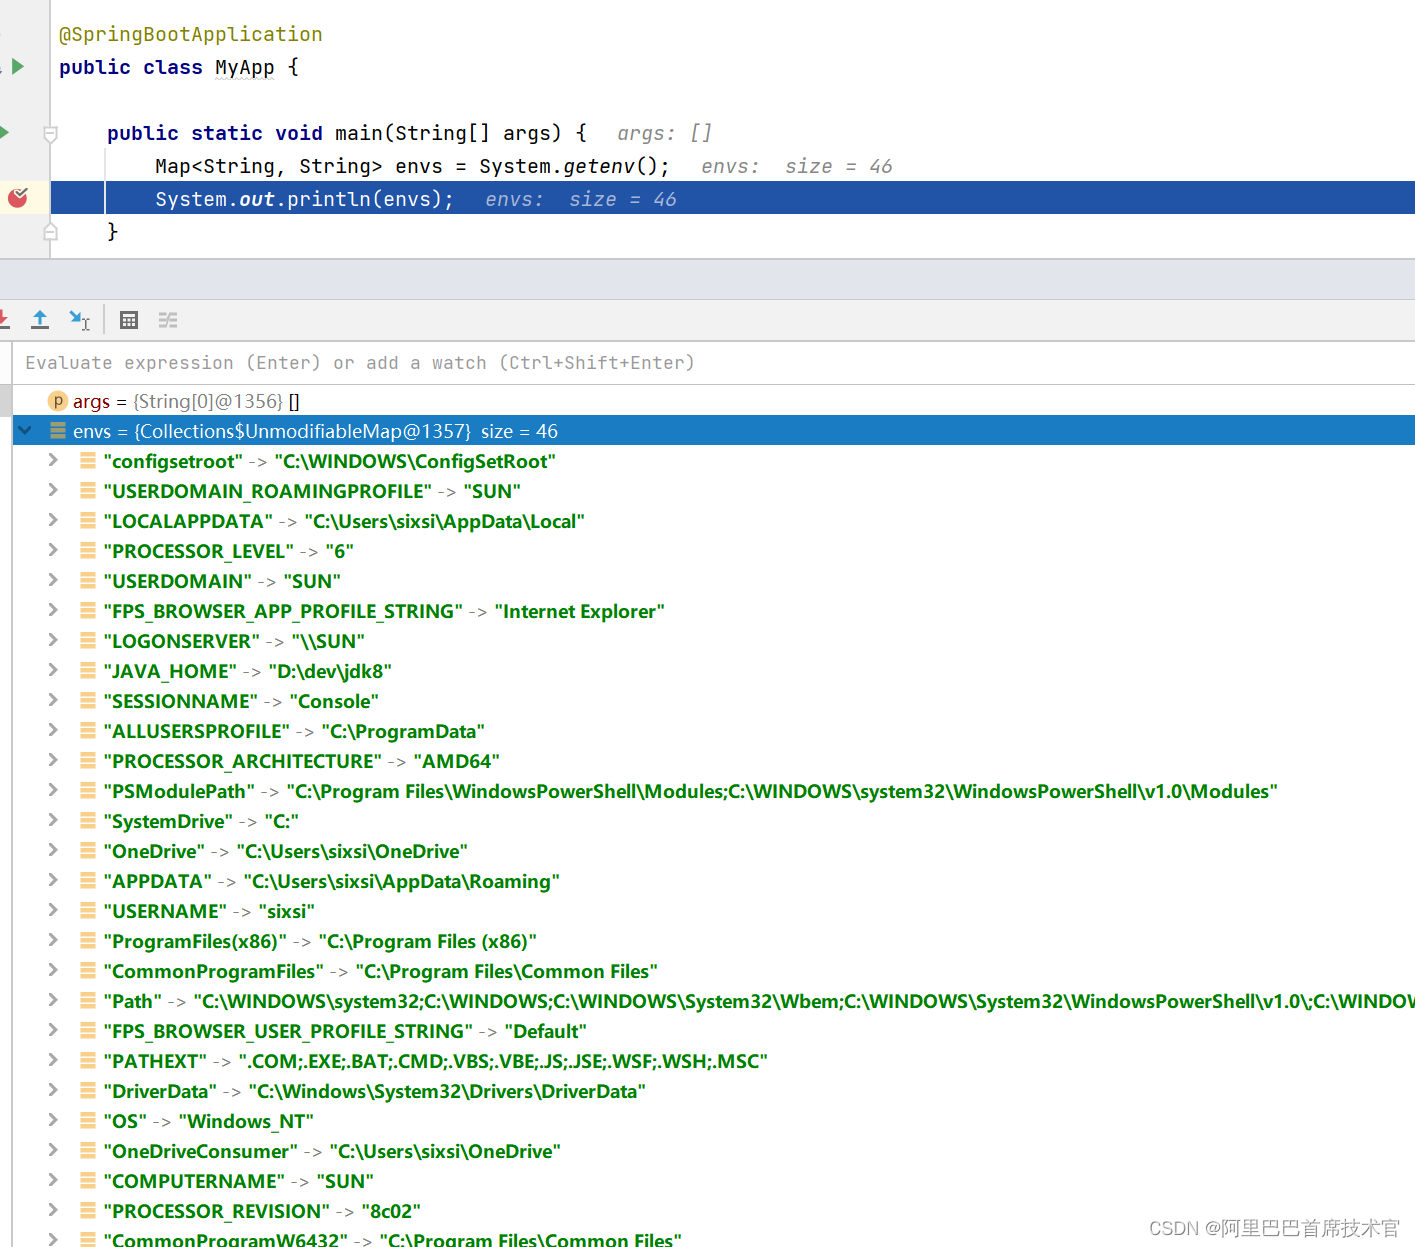Image resolution: width=1415 pixels, height=1247 pixels.
Task: Select the OS -> Windows_NT entry
Action: coord(200,1120)
